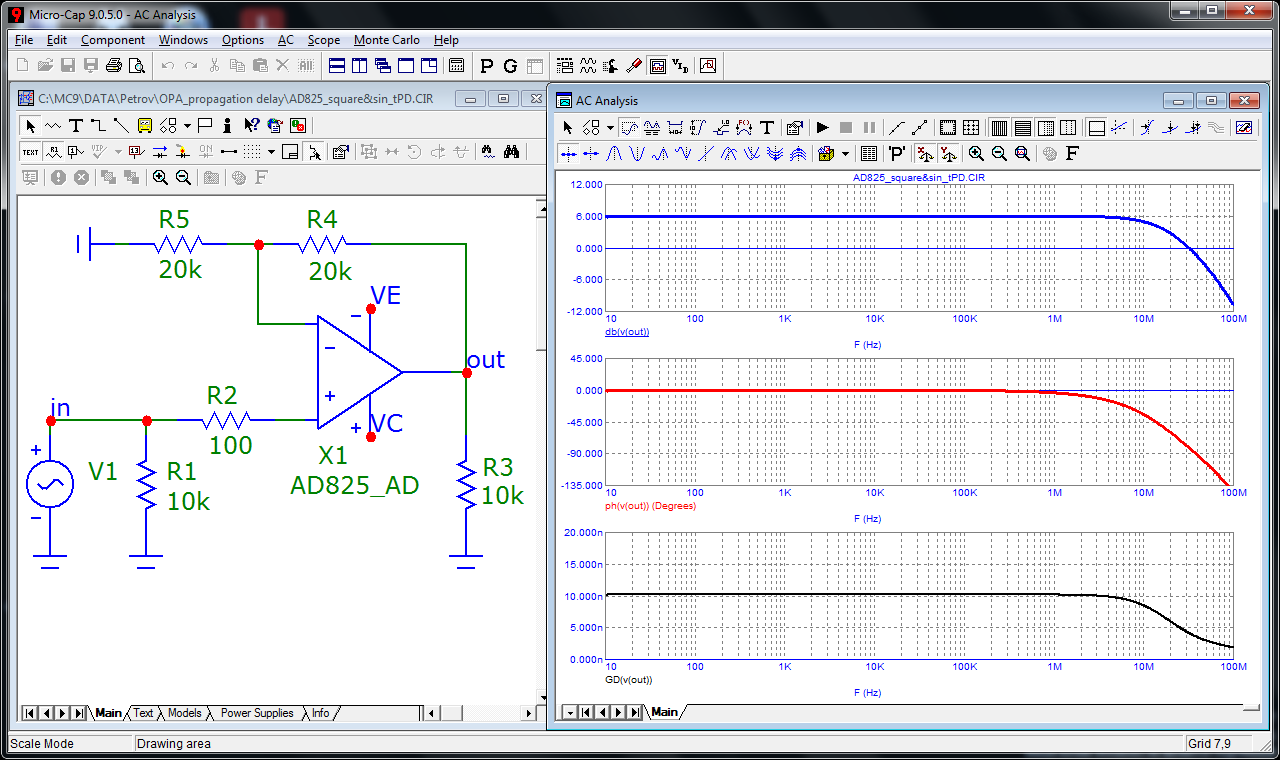1280x760 pixels.
Task: Open the grid dots dropdown arrow in the schematic toolbar
Action: [x=271, y=152]
